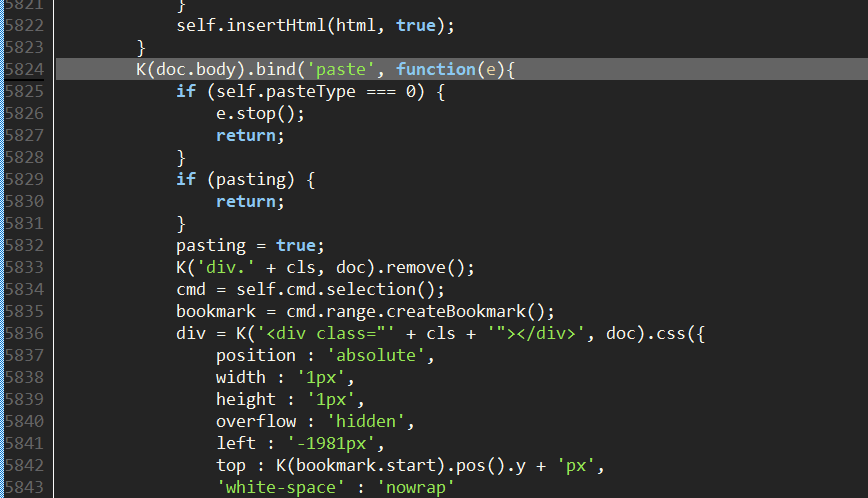Click line number 5832 in the gutter
The height and width of the screenshot is (498, 868).
[x=24, y=245]
